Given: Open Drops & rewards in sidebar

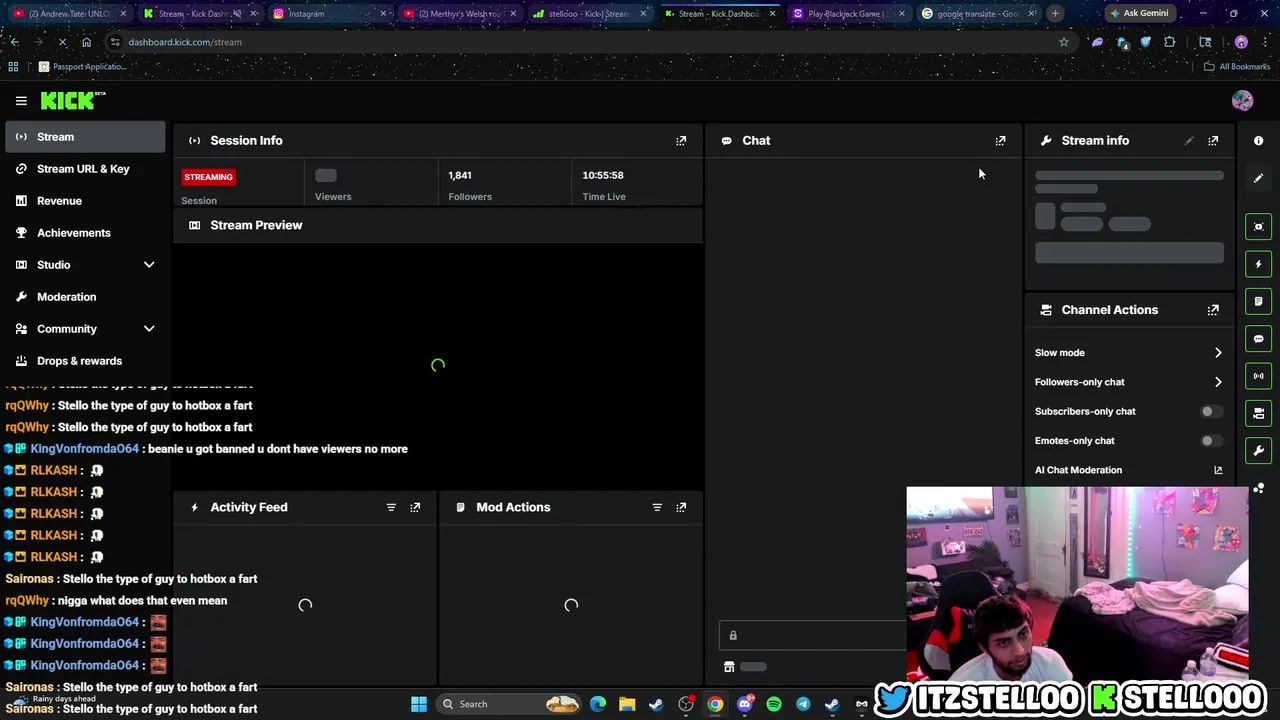Looking at the screenshot, I should (x=85, y=361).
